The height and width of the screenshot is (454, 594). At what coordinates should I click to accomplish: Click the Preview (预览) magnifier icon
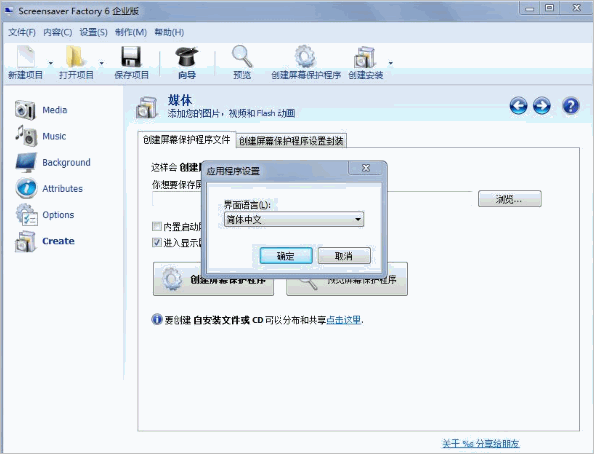pyautogui.click(x=242, y=56)
